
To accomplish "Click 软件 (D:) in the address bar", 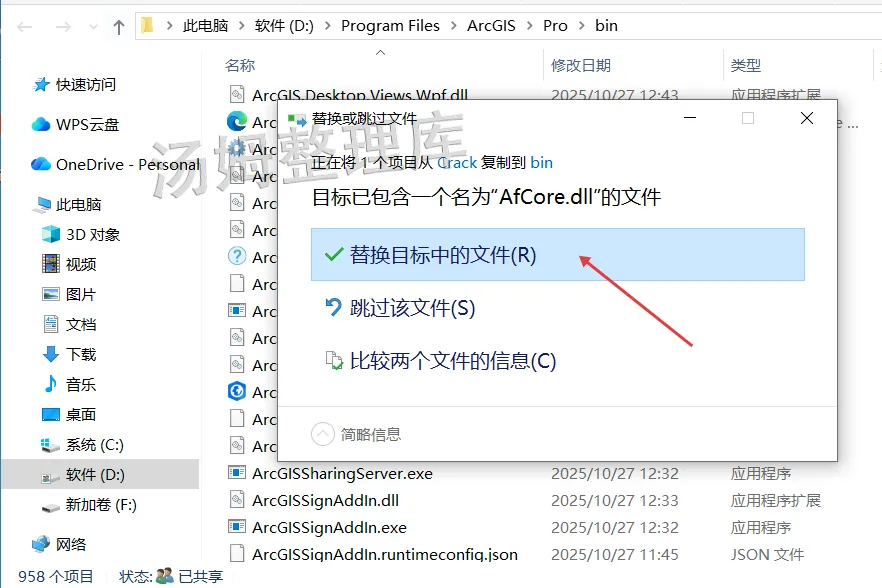I will [284, 26].
